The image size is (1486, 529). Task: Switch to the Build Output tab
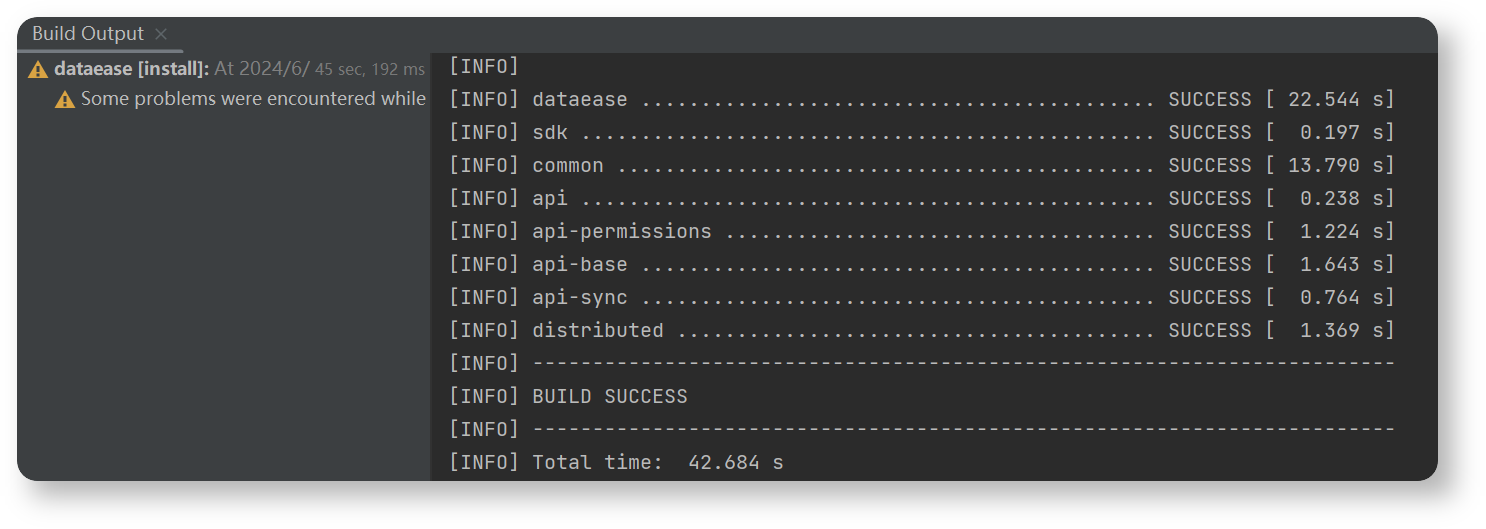88,34
